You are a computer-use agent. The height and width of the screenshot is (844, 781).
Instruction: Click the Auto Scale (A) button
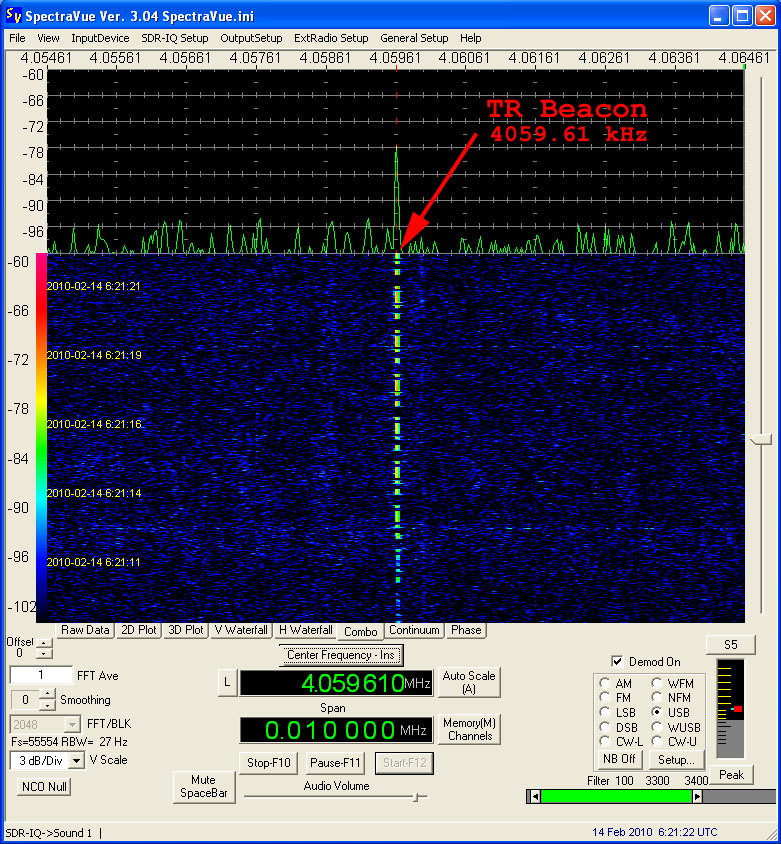[x=469, y=683]
